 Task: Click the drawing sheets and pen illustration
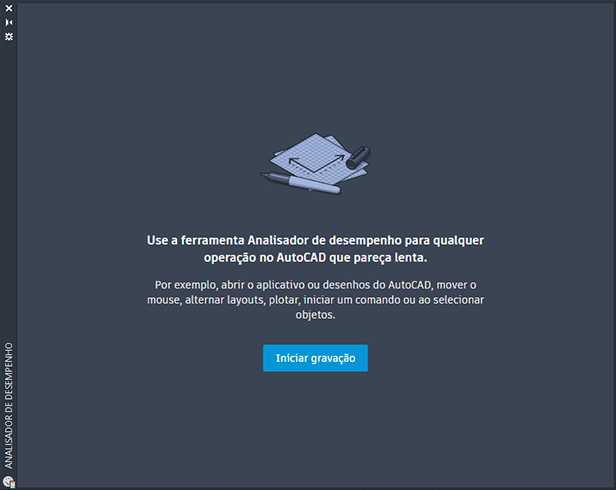point(315,164)
